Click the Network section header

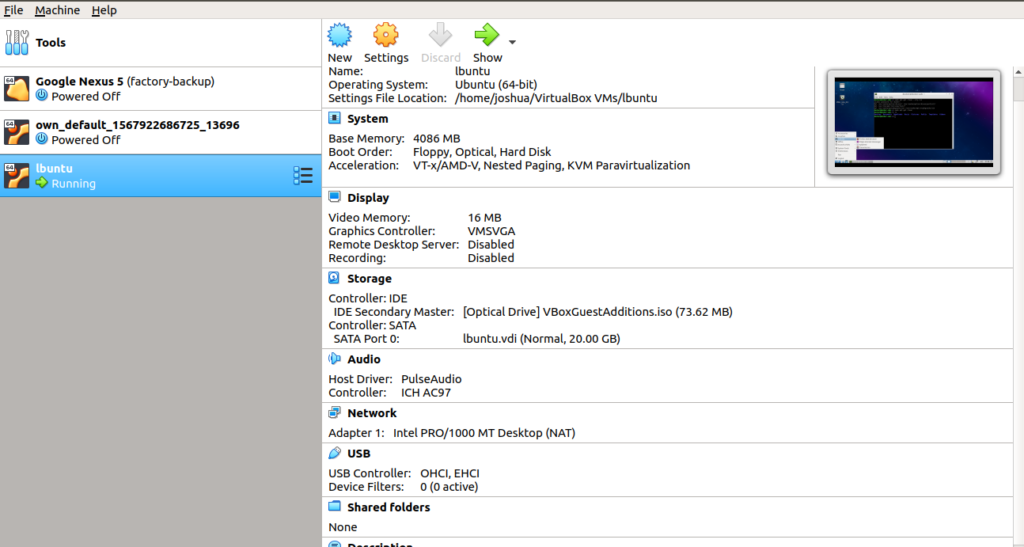(372, 413)
